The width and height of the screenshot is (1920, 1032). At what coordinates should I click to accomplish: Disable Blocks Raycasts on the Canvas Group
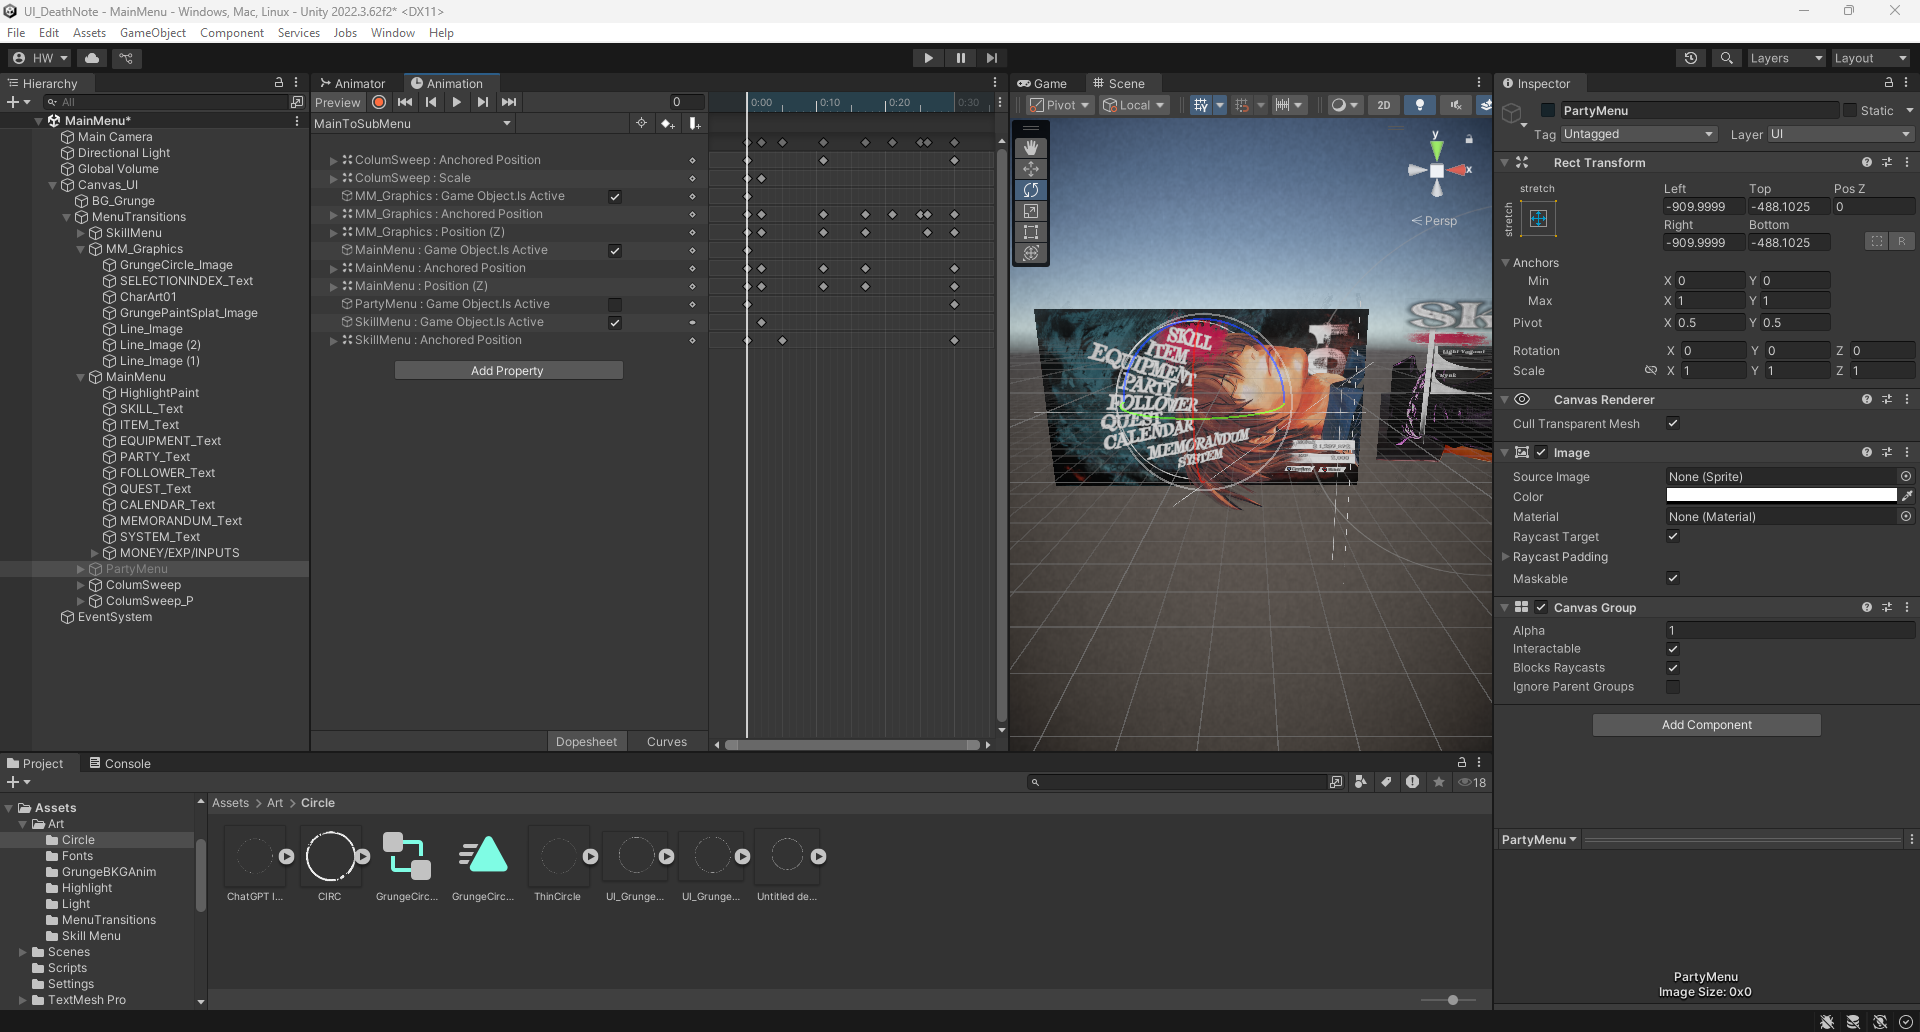click(1673, 667)
